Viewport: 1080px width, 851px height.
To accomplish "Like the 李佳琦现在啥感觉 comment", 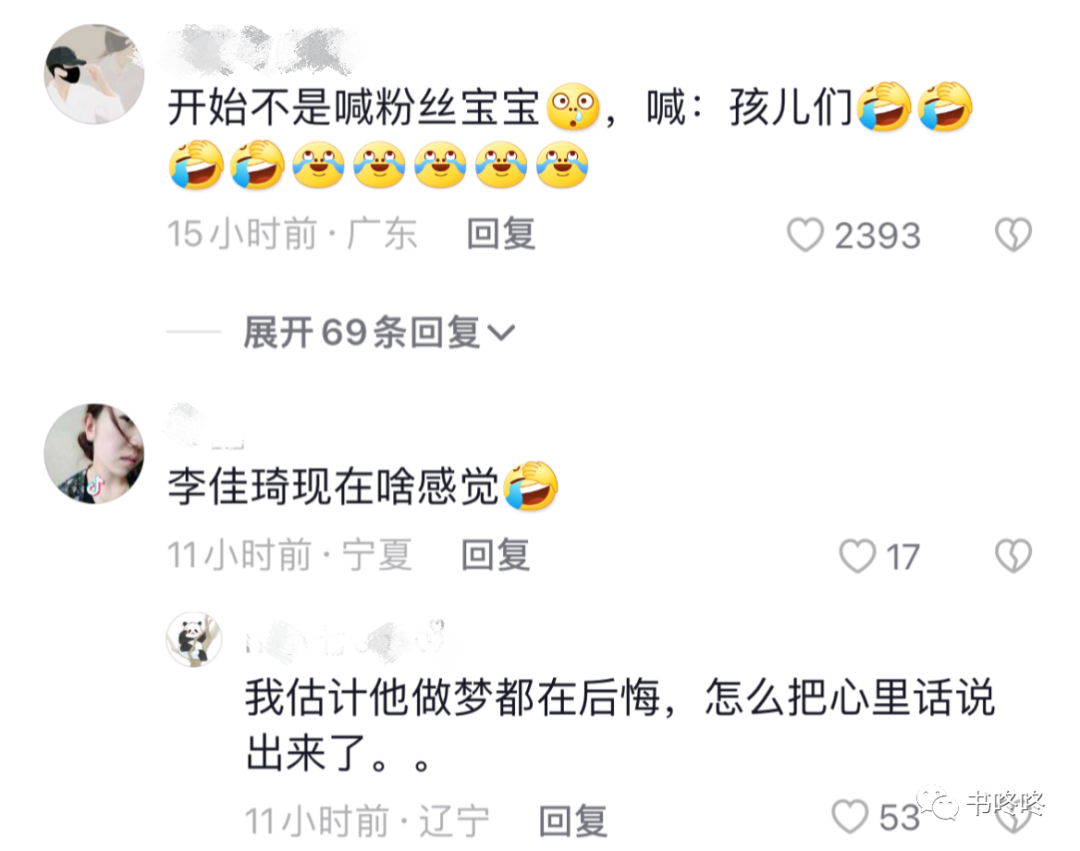I will click(x=857, y=556).
